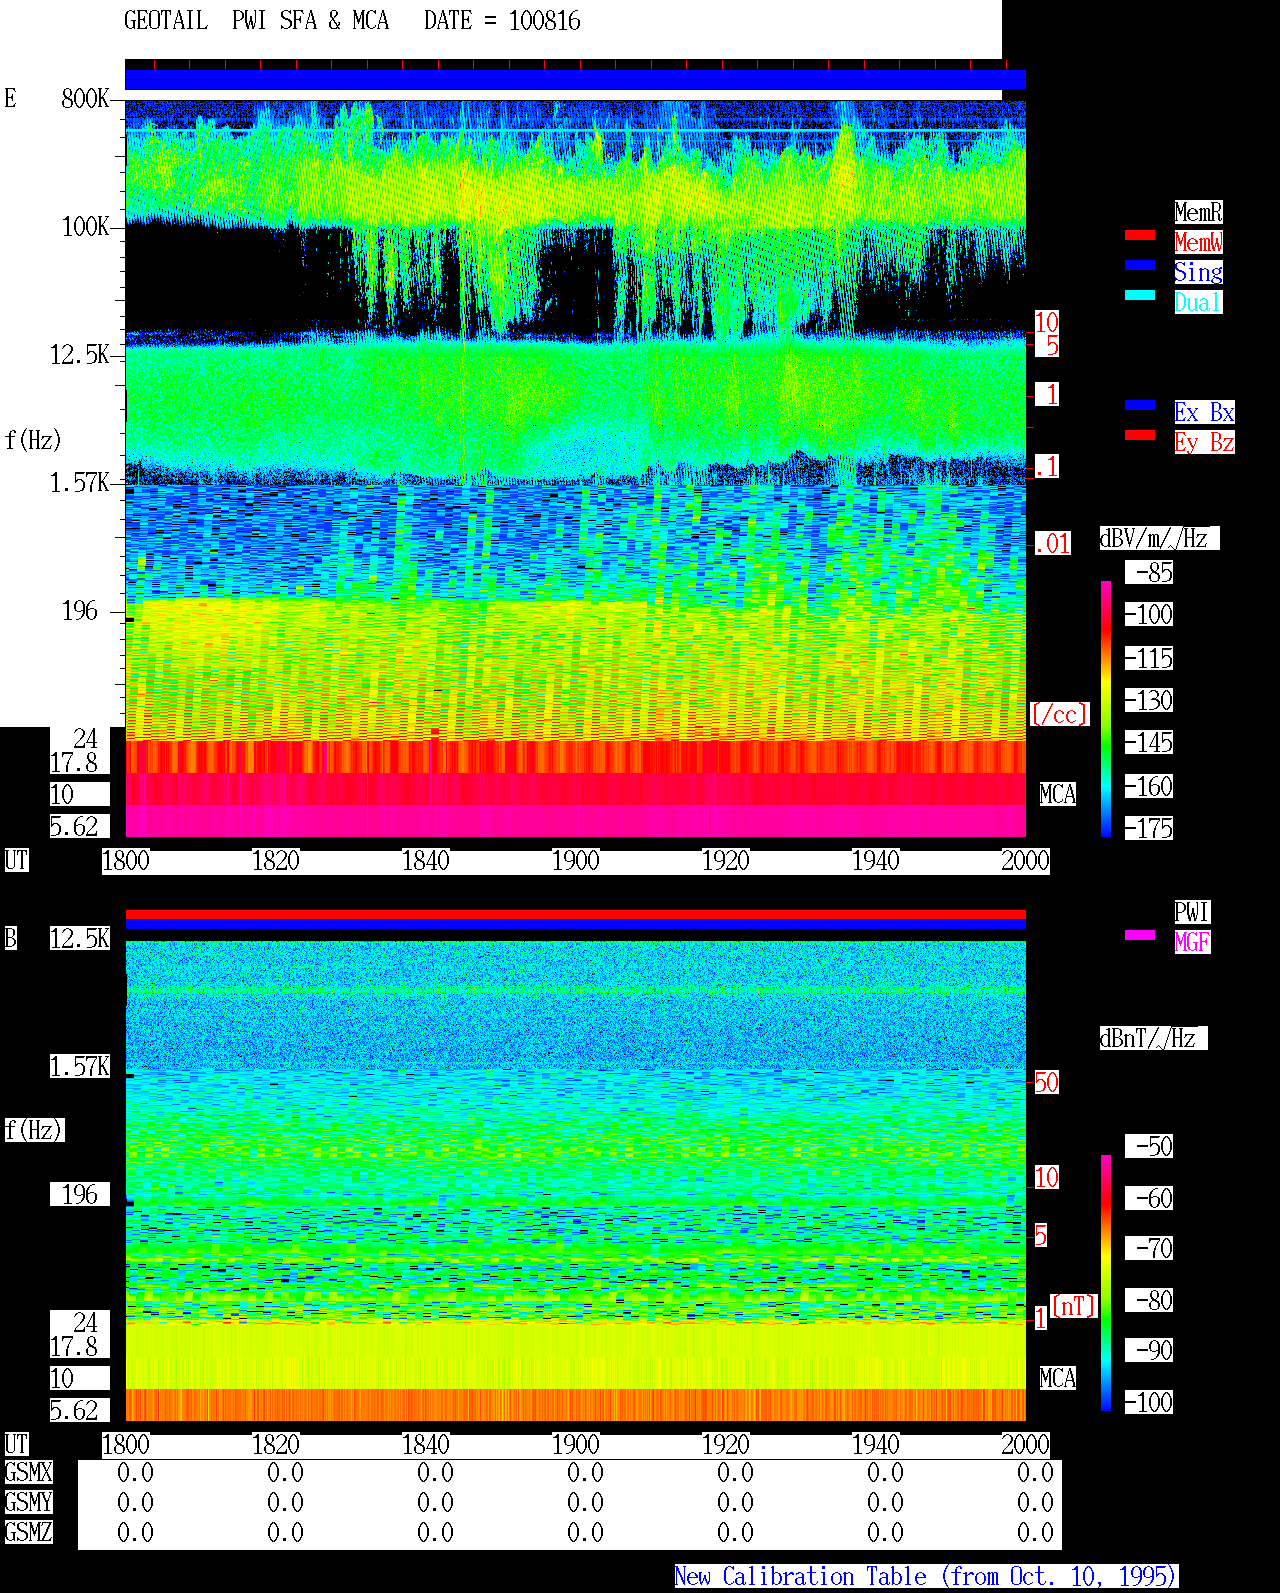This screenshot has width=1280, height=1593.
Task: Select the 'MemR' legend label
Action: [1198, 212]
